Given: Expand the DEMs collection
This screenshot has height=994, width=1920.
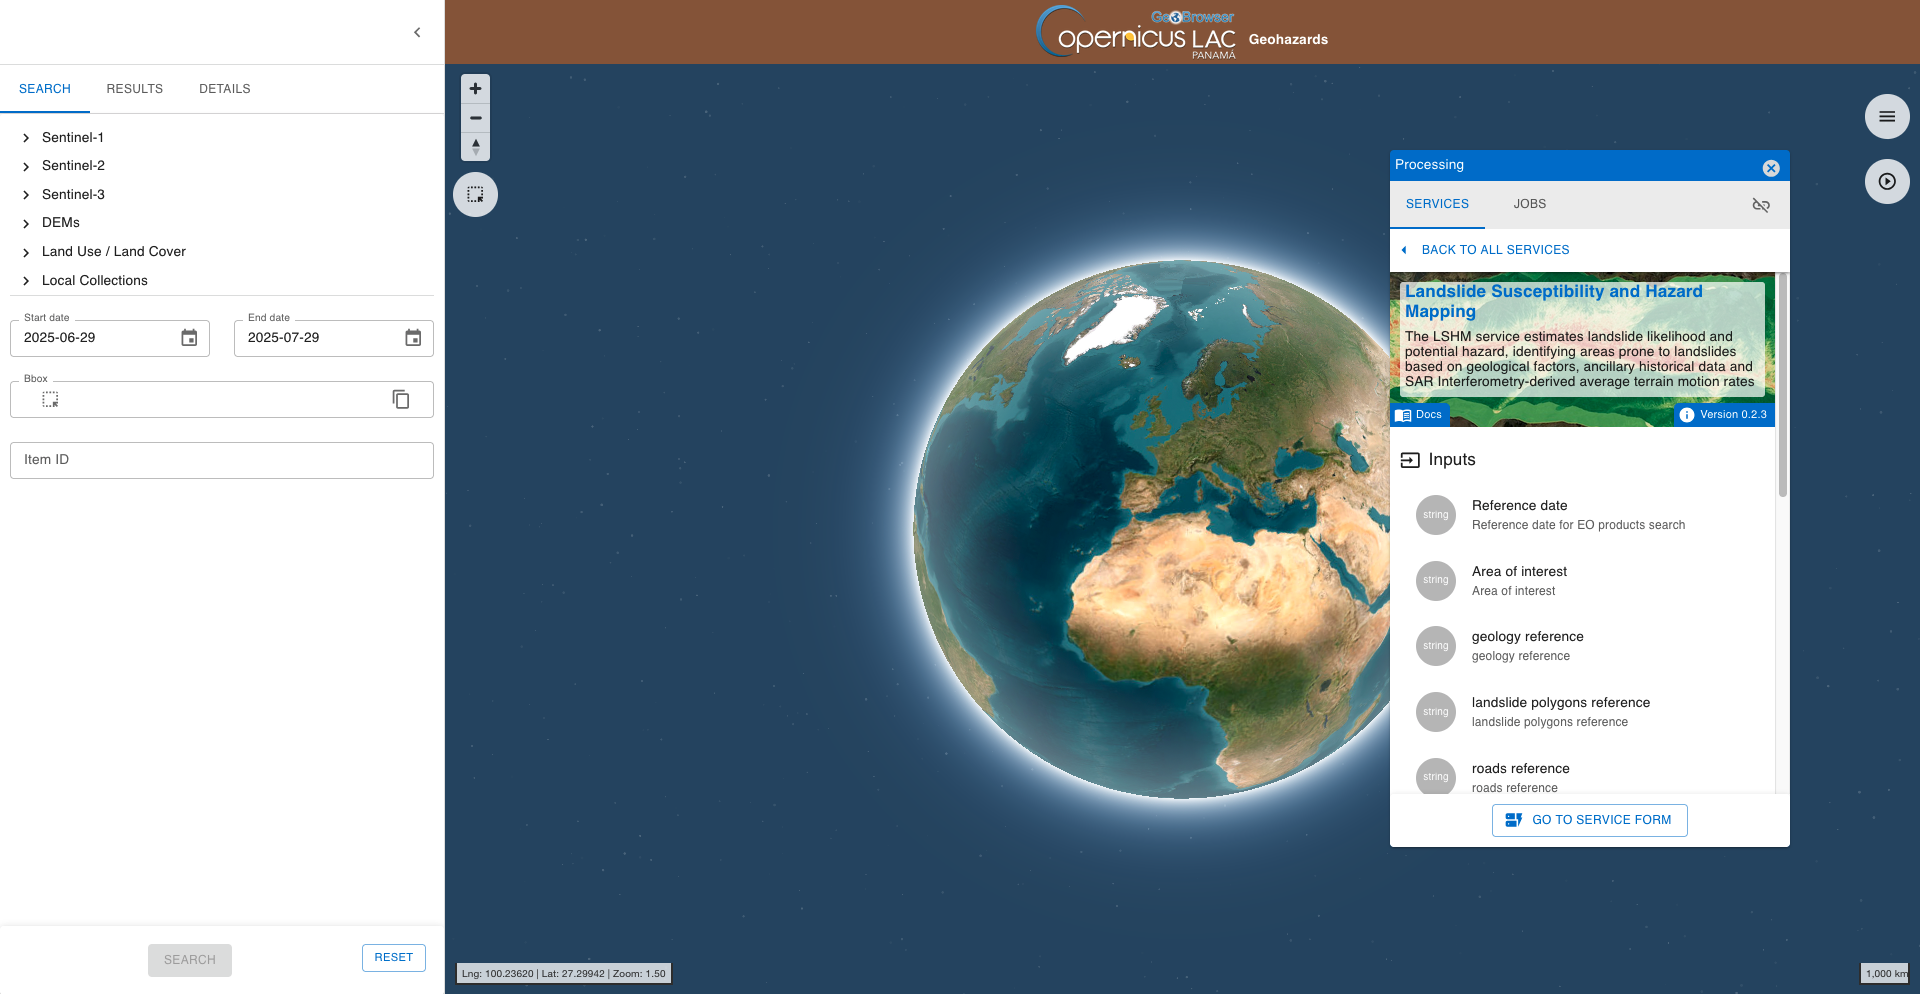Looking at the screenshot, I should click(26, 223).
